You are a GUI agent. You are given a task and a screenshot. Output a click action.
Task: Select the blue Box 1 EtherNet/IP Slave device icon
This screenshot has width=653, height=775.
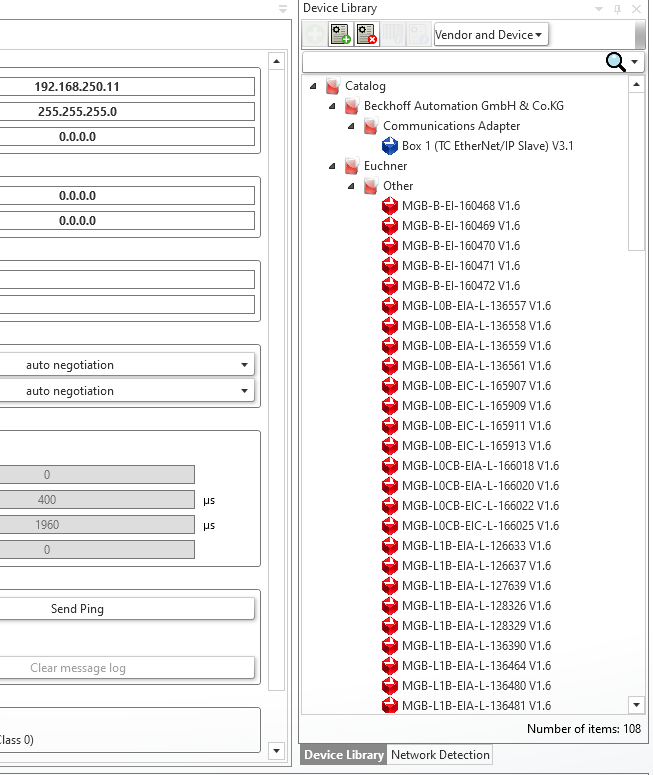(390, 146)
